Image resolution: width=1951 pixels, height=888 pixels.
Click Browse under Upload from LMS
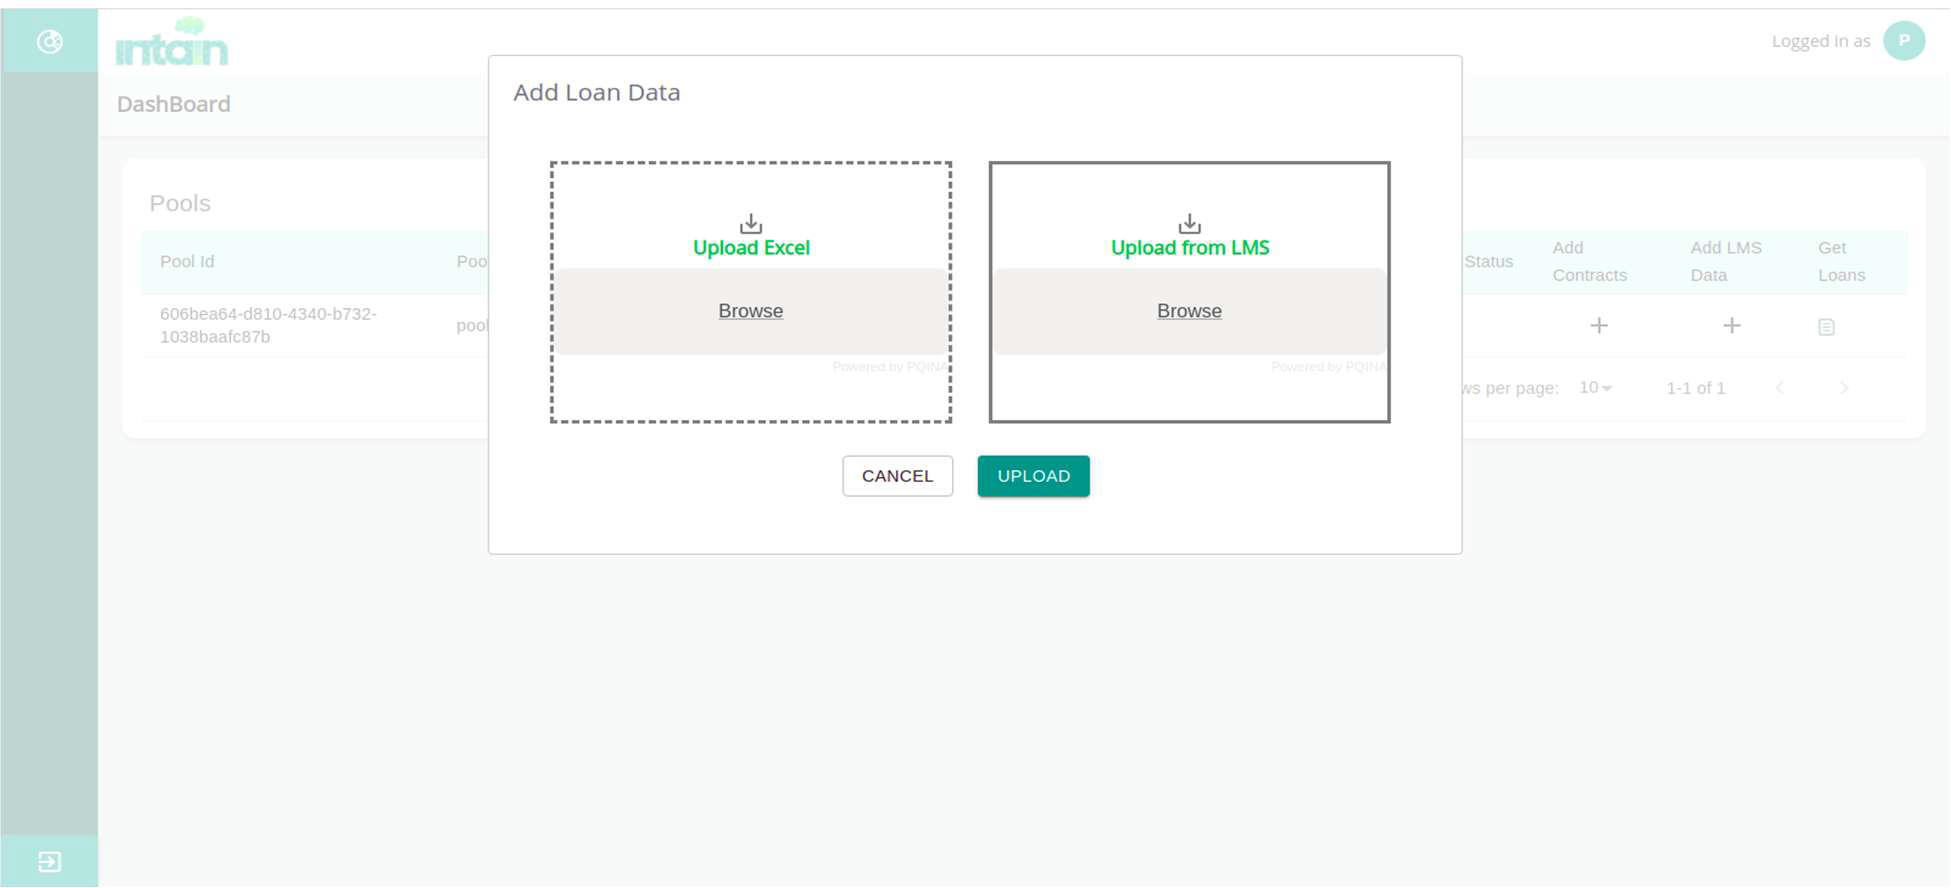[1189, 311]
